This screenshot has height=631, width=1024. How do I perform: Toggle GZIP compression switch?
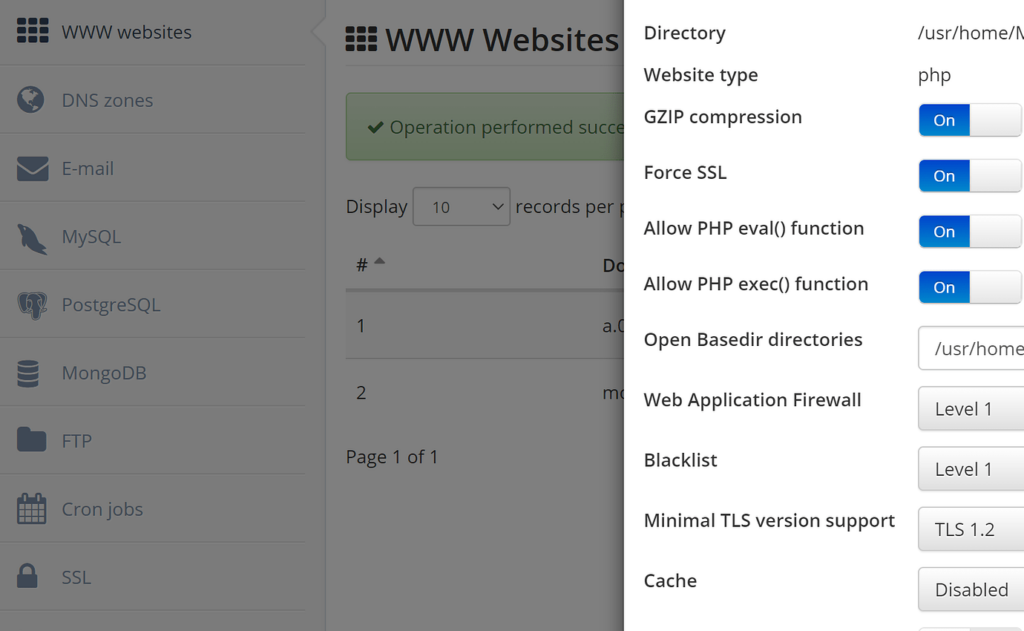(969, 120)
